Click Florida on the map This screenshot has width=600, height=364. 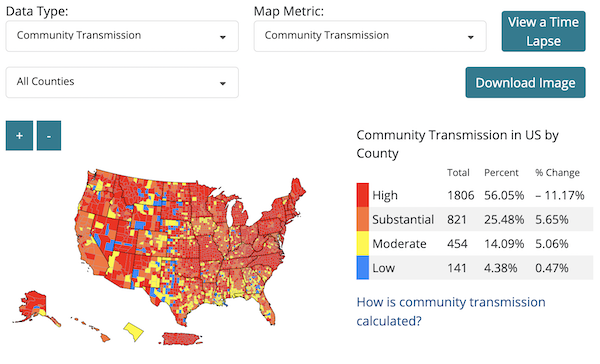click(267, 307)
